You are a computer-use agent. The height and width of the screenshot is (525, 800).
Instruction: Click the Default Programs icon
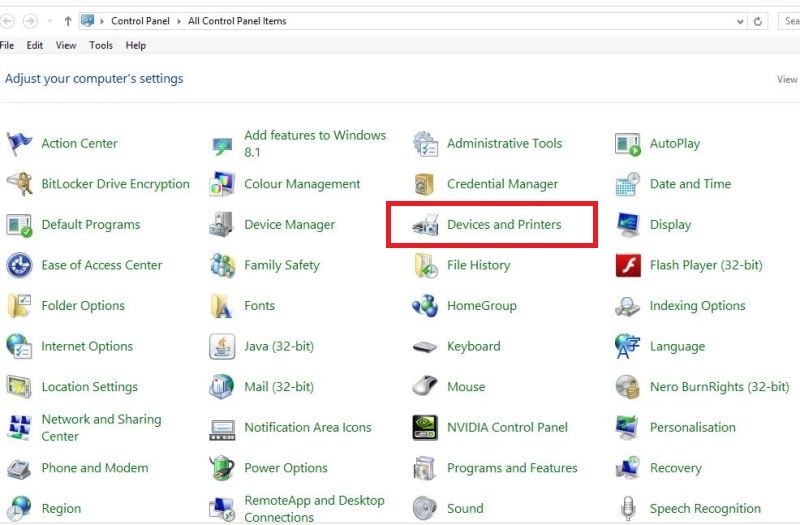pyautogui.click(x=19, y=224)
